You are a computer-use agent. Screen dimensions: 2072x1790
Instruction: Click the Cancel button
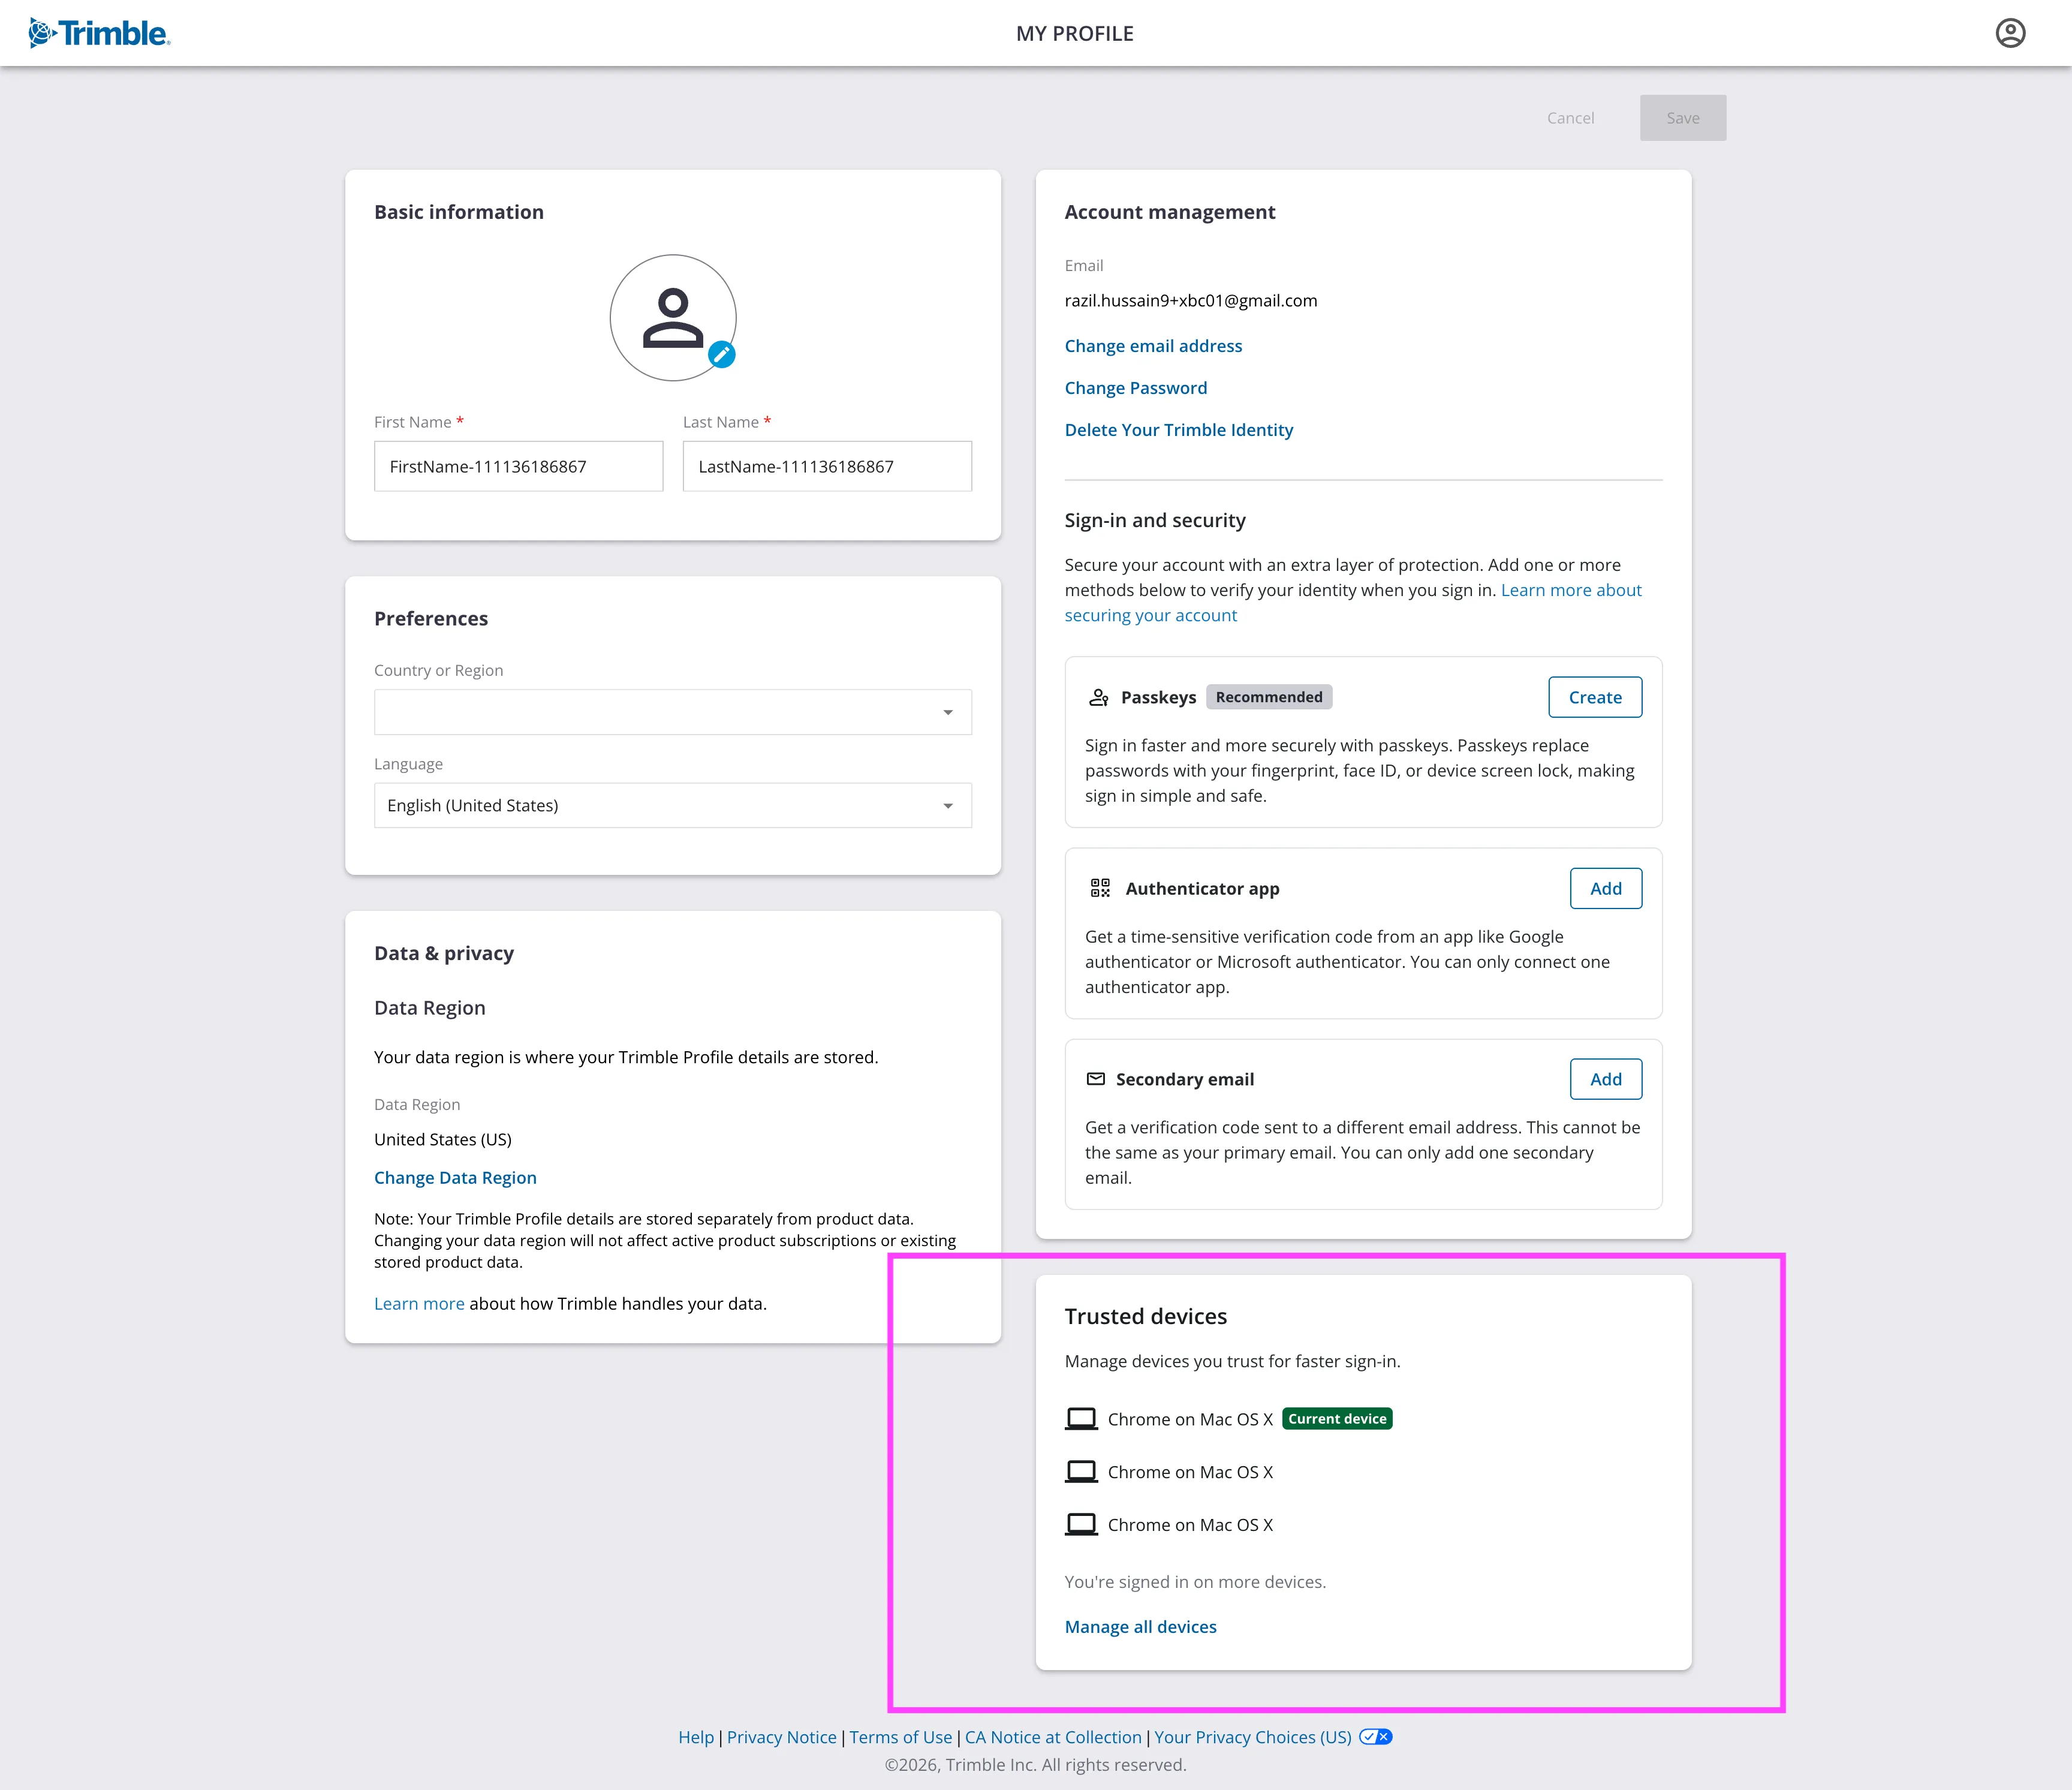pos(1570,118)
